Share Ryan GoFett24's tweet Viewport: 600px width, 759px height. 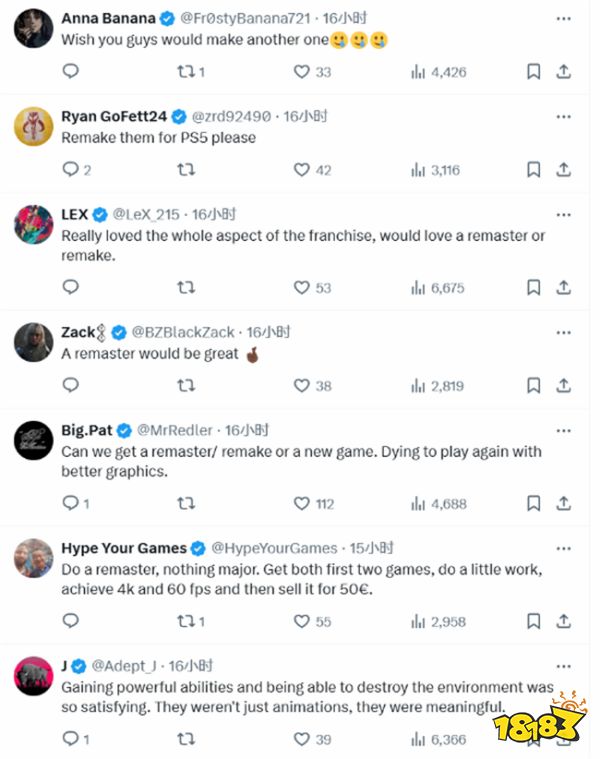tap(563, 170)
